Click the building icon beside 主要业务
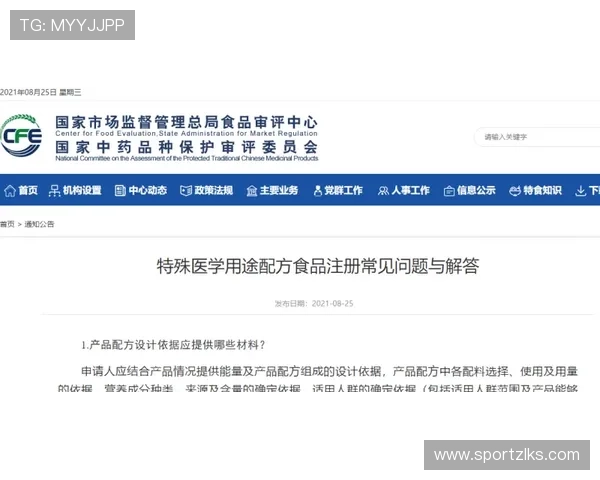This screenshot has height=480, width=600. tap(252, 191)
